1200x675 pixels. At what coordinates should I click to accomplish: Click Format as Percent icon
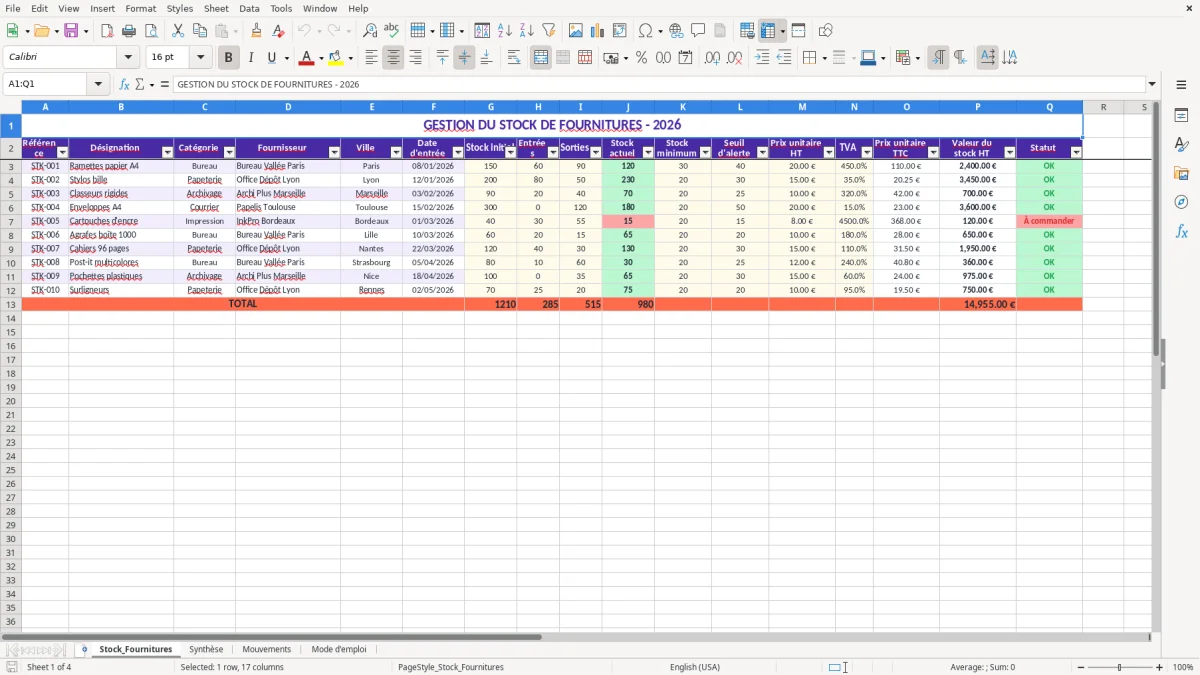641,58
